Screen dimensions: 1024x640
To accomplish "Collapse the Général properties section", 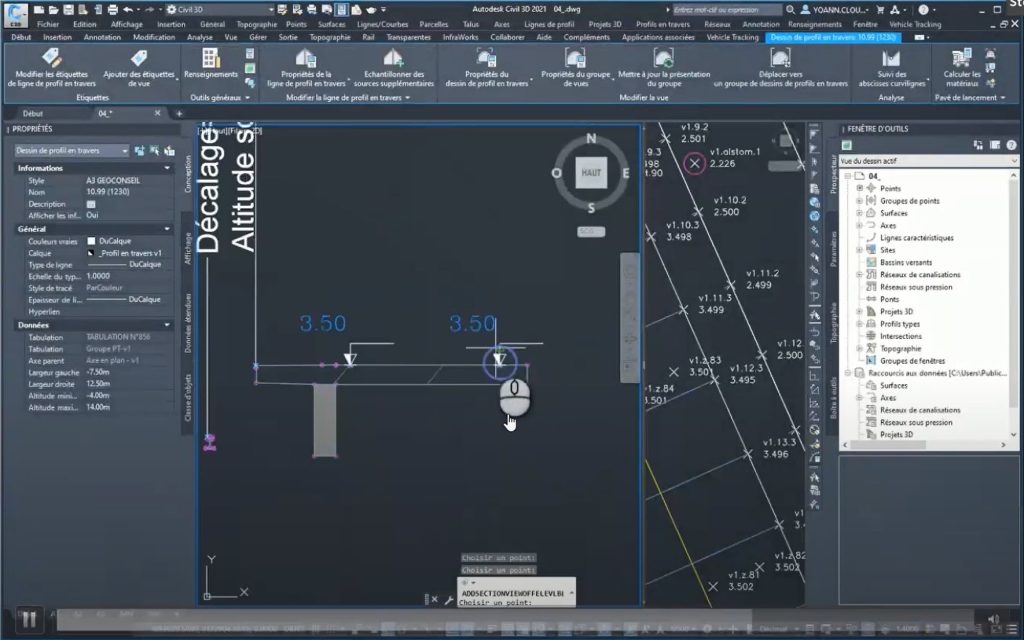I will [168, 228].
